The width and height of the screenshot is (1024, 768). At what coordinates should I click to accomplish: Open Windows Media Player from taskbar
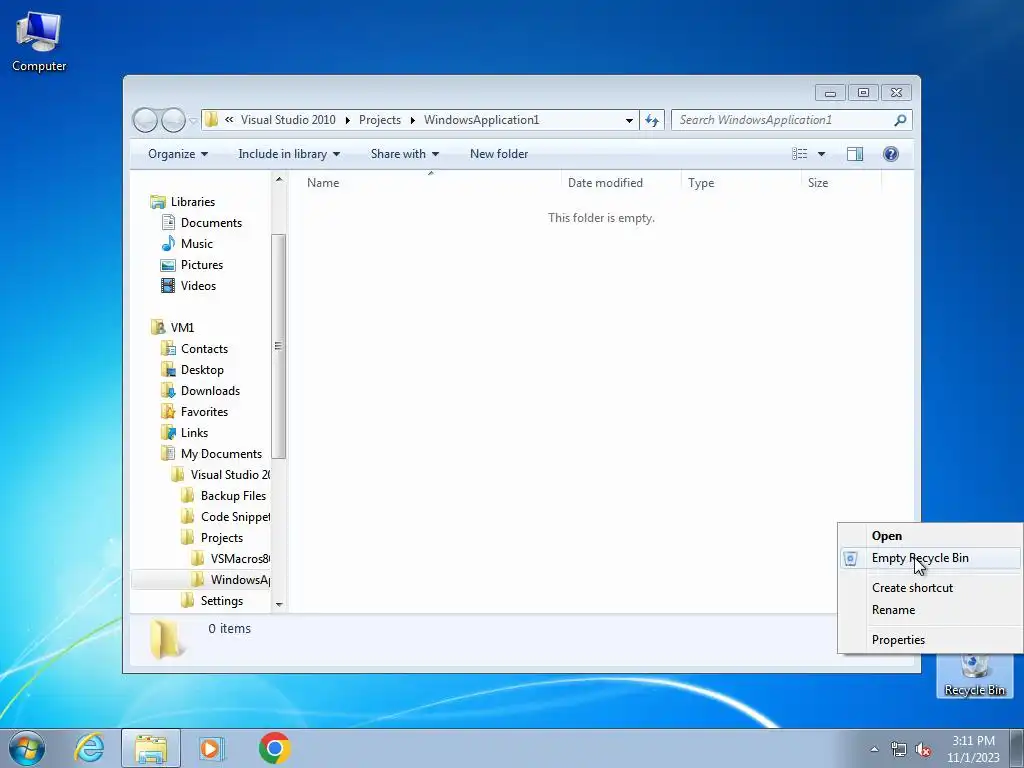[211, 748]
